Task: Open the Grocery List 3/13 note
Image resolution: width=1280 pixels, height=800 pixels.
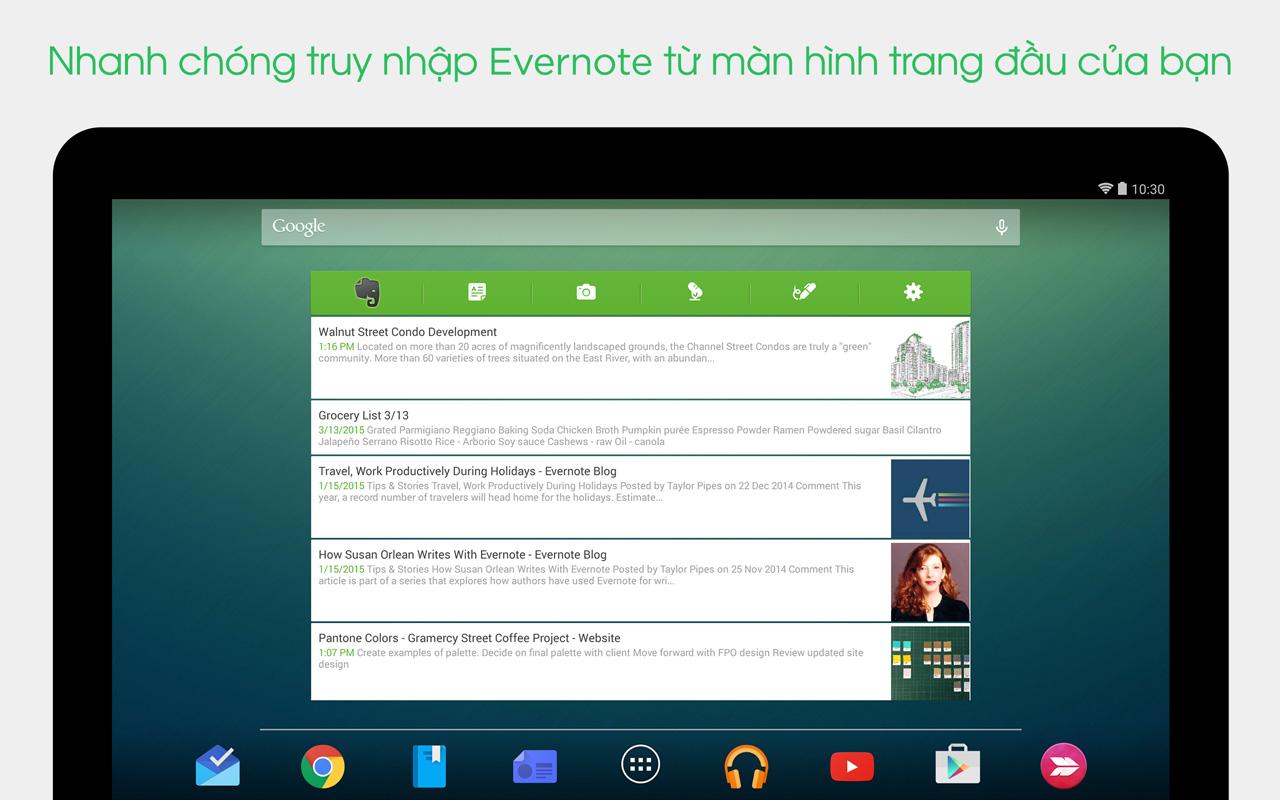Action: 640,428
